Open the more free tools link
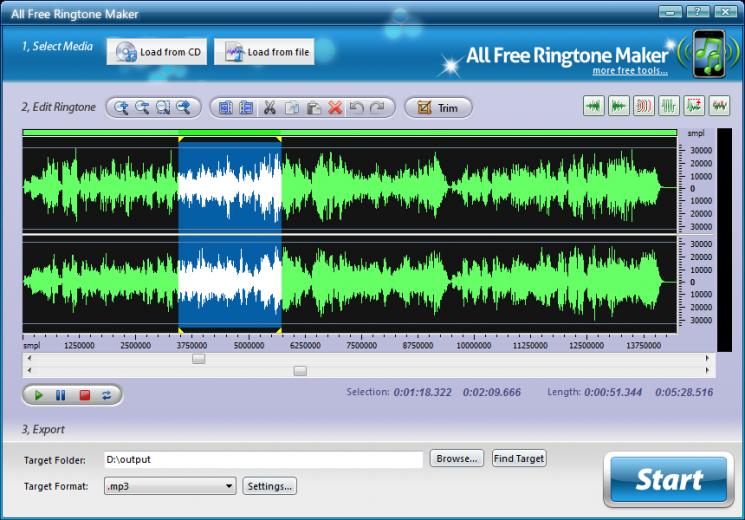This screenshot has height=520, width=745. coord(630,71)
